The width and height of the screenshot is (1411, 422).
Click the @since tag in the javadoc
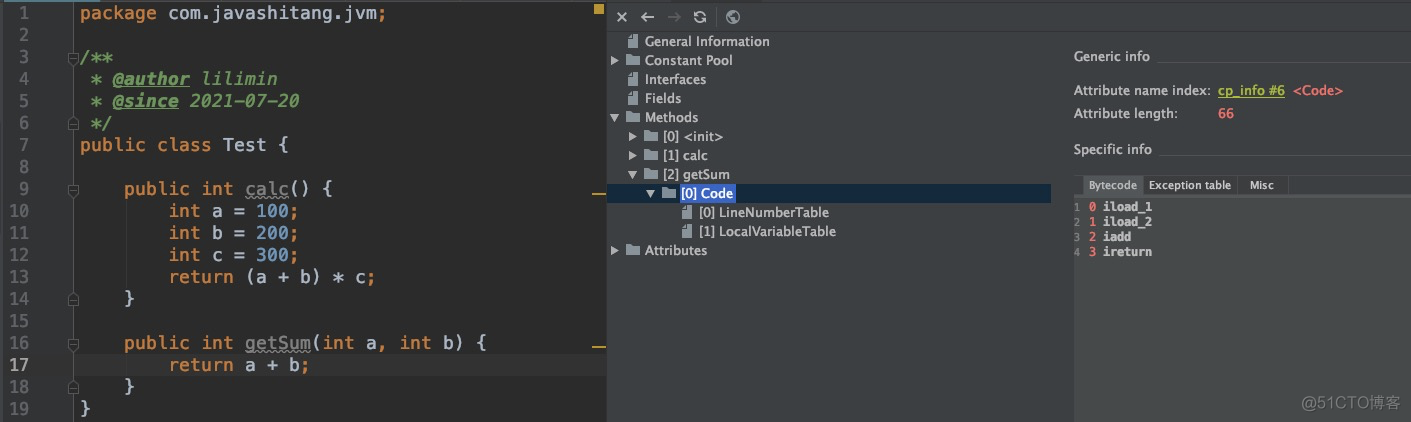[145, 101]
